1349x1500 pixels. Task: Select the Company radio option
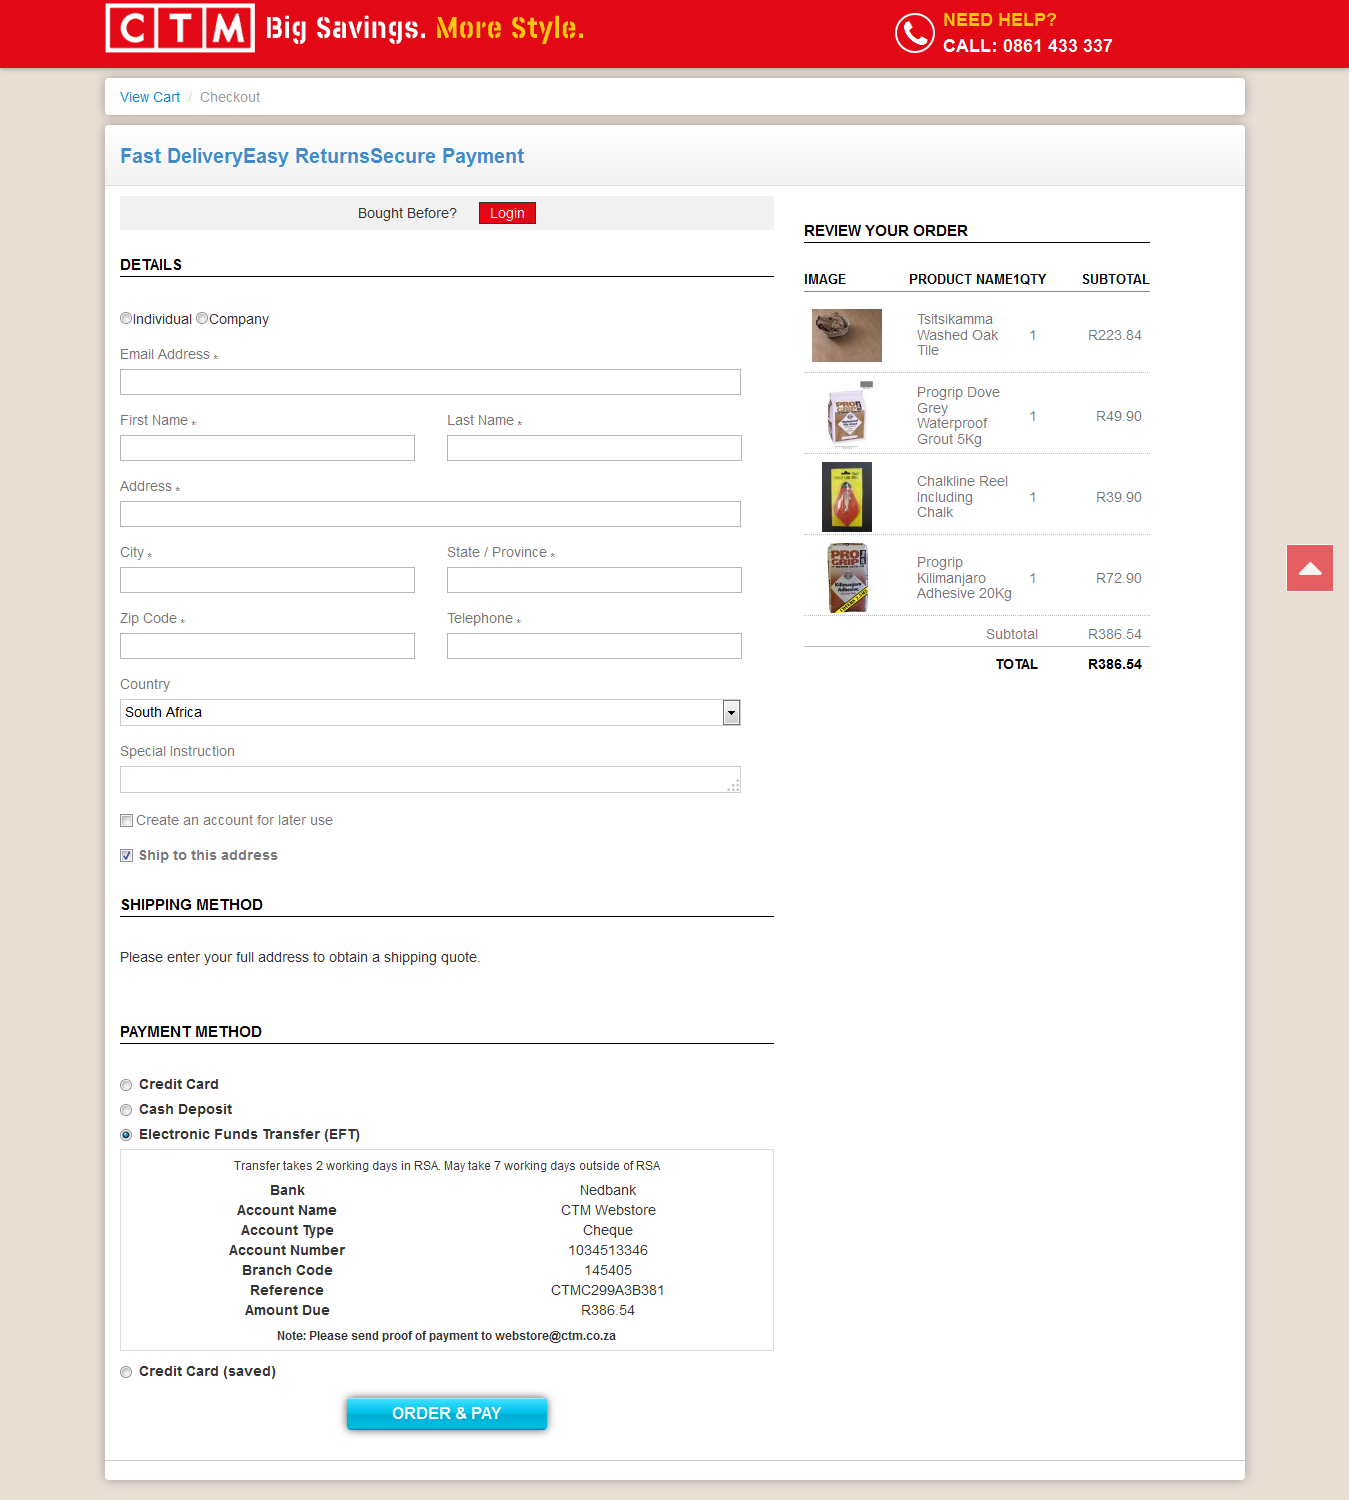point(202,318)
